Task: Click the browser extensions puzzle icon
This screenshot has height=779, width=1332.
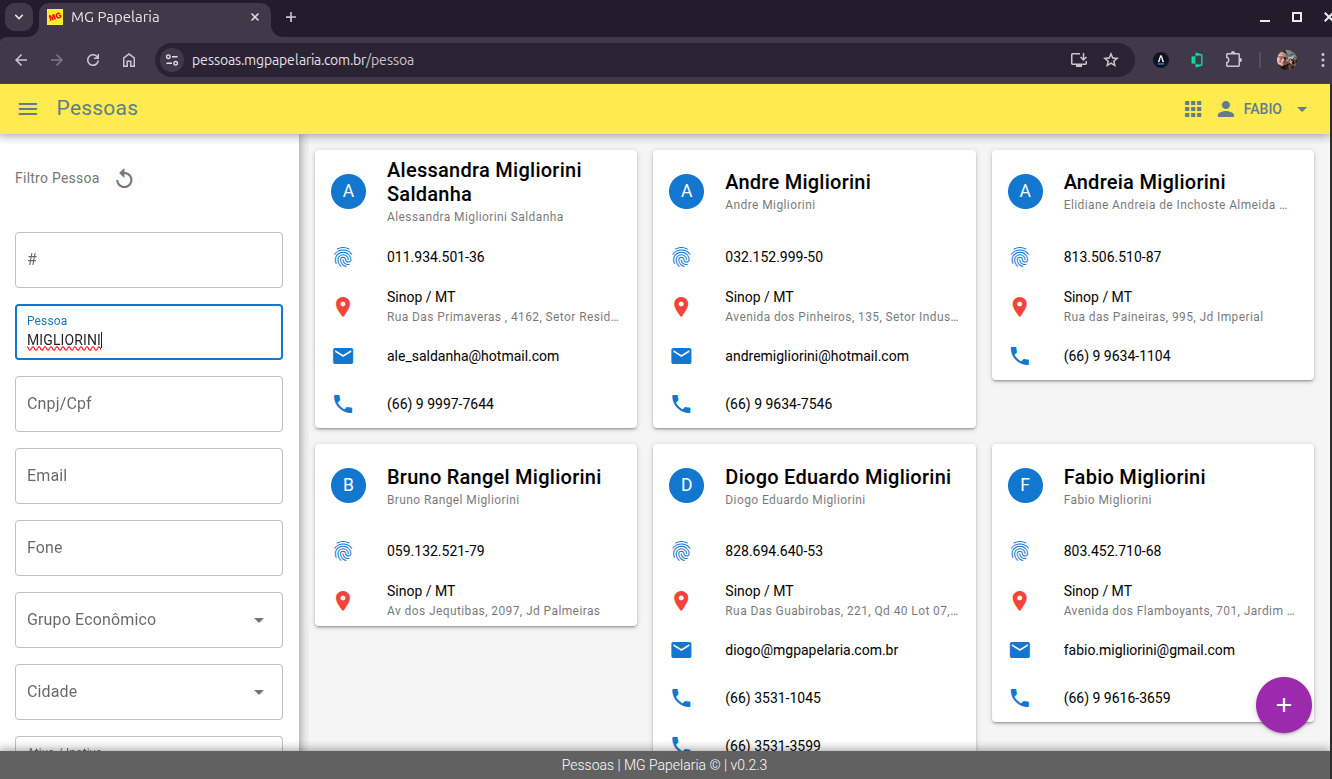Action: [x=1233, y=60]
